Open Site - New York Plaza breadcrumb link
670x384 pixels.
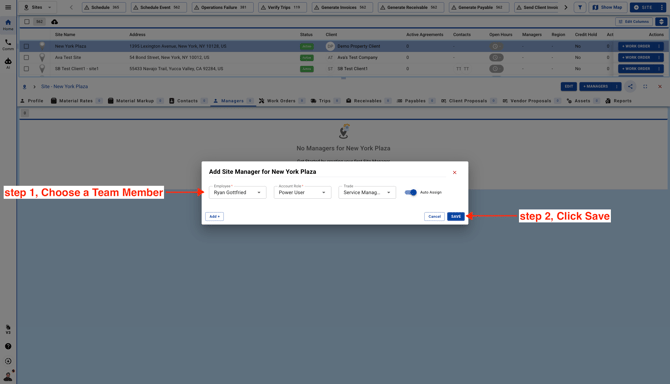[x=65, y=87]
